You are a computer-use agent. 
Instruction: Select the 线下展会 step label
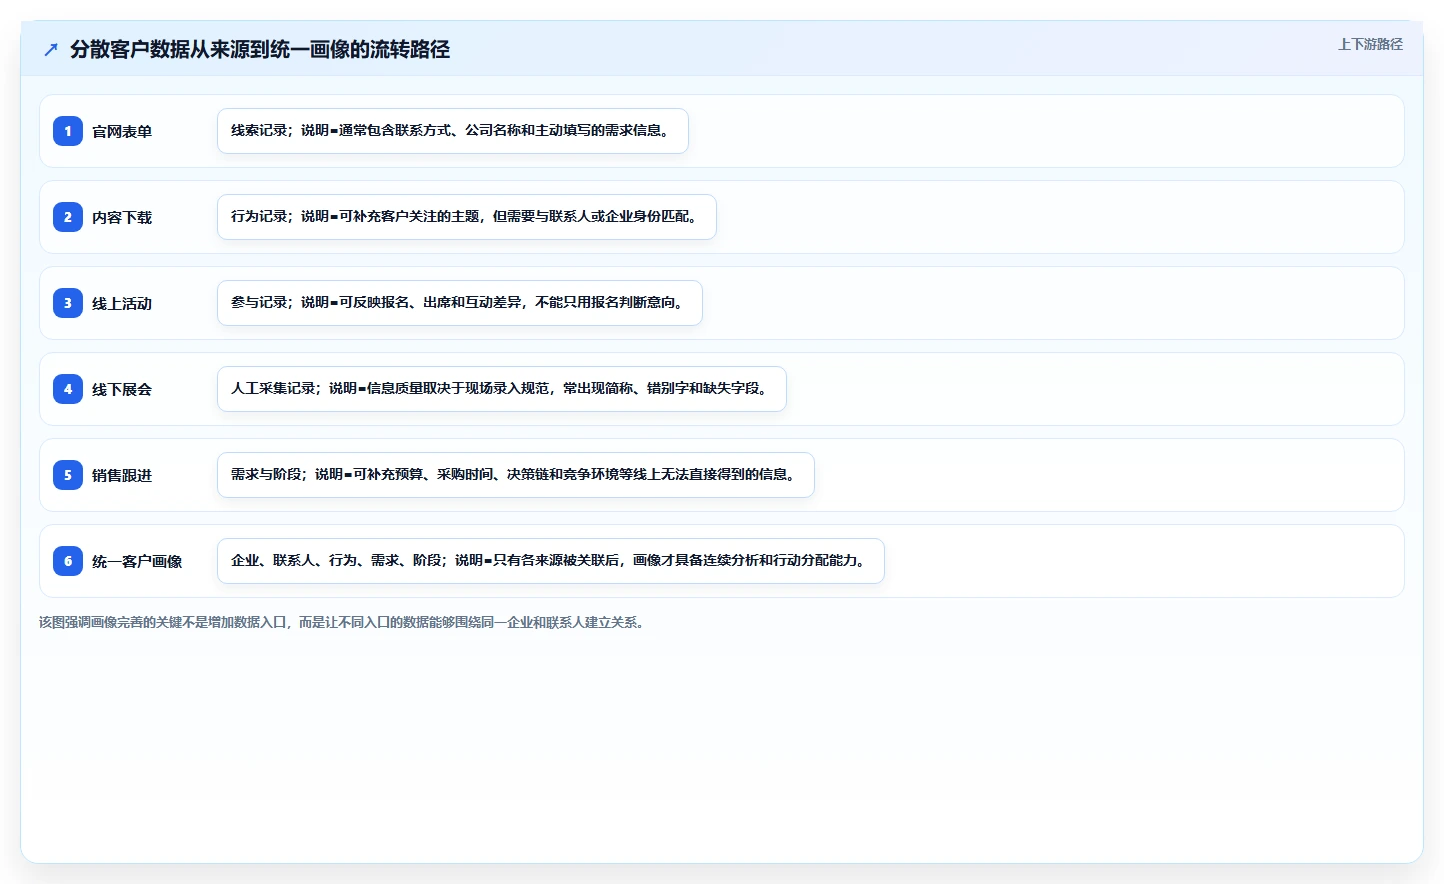(122, 389)
